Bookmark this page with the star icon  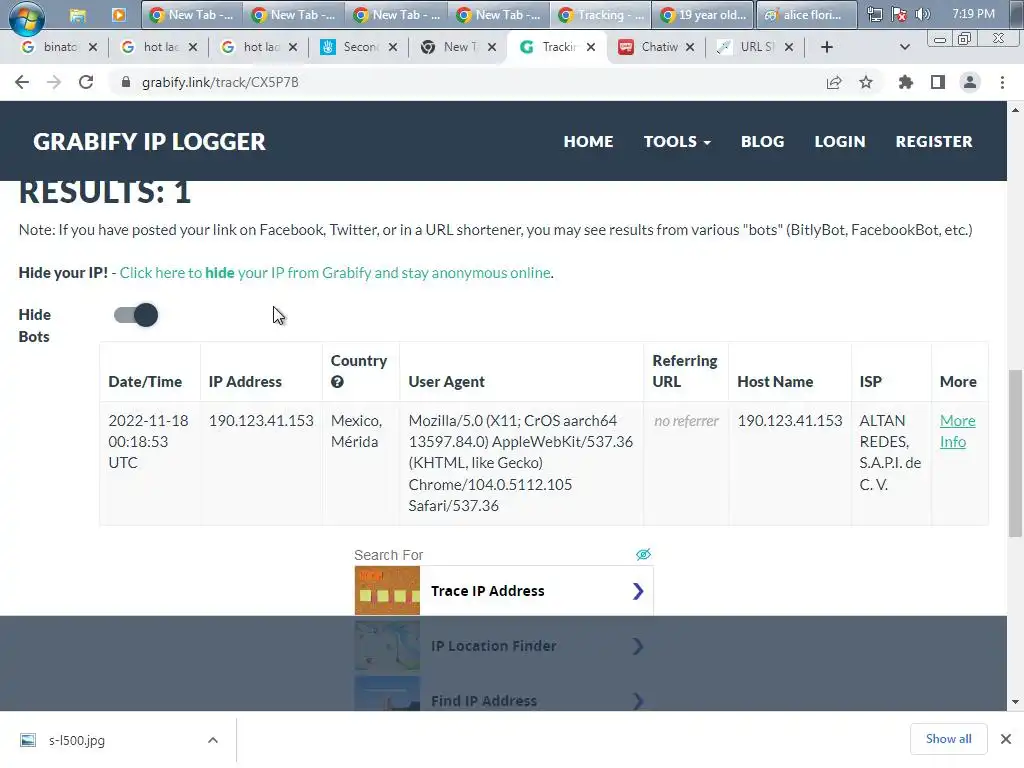tap(866, 82)
